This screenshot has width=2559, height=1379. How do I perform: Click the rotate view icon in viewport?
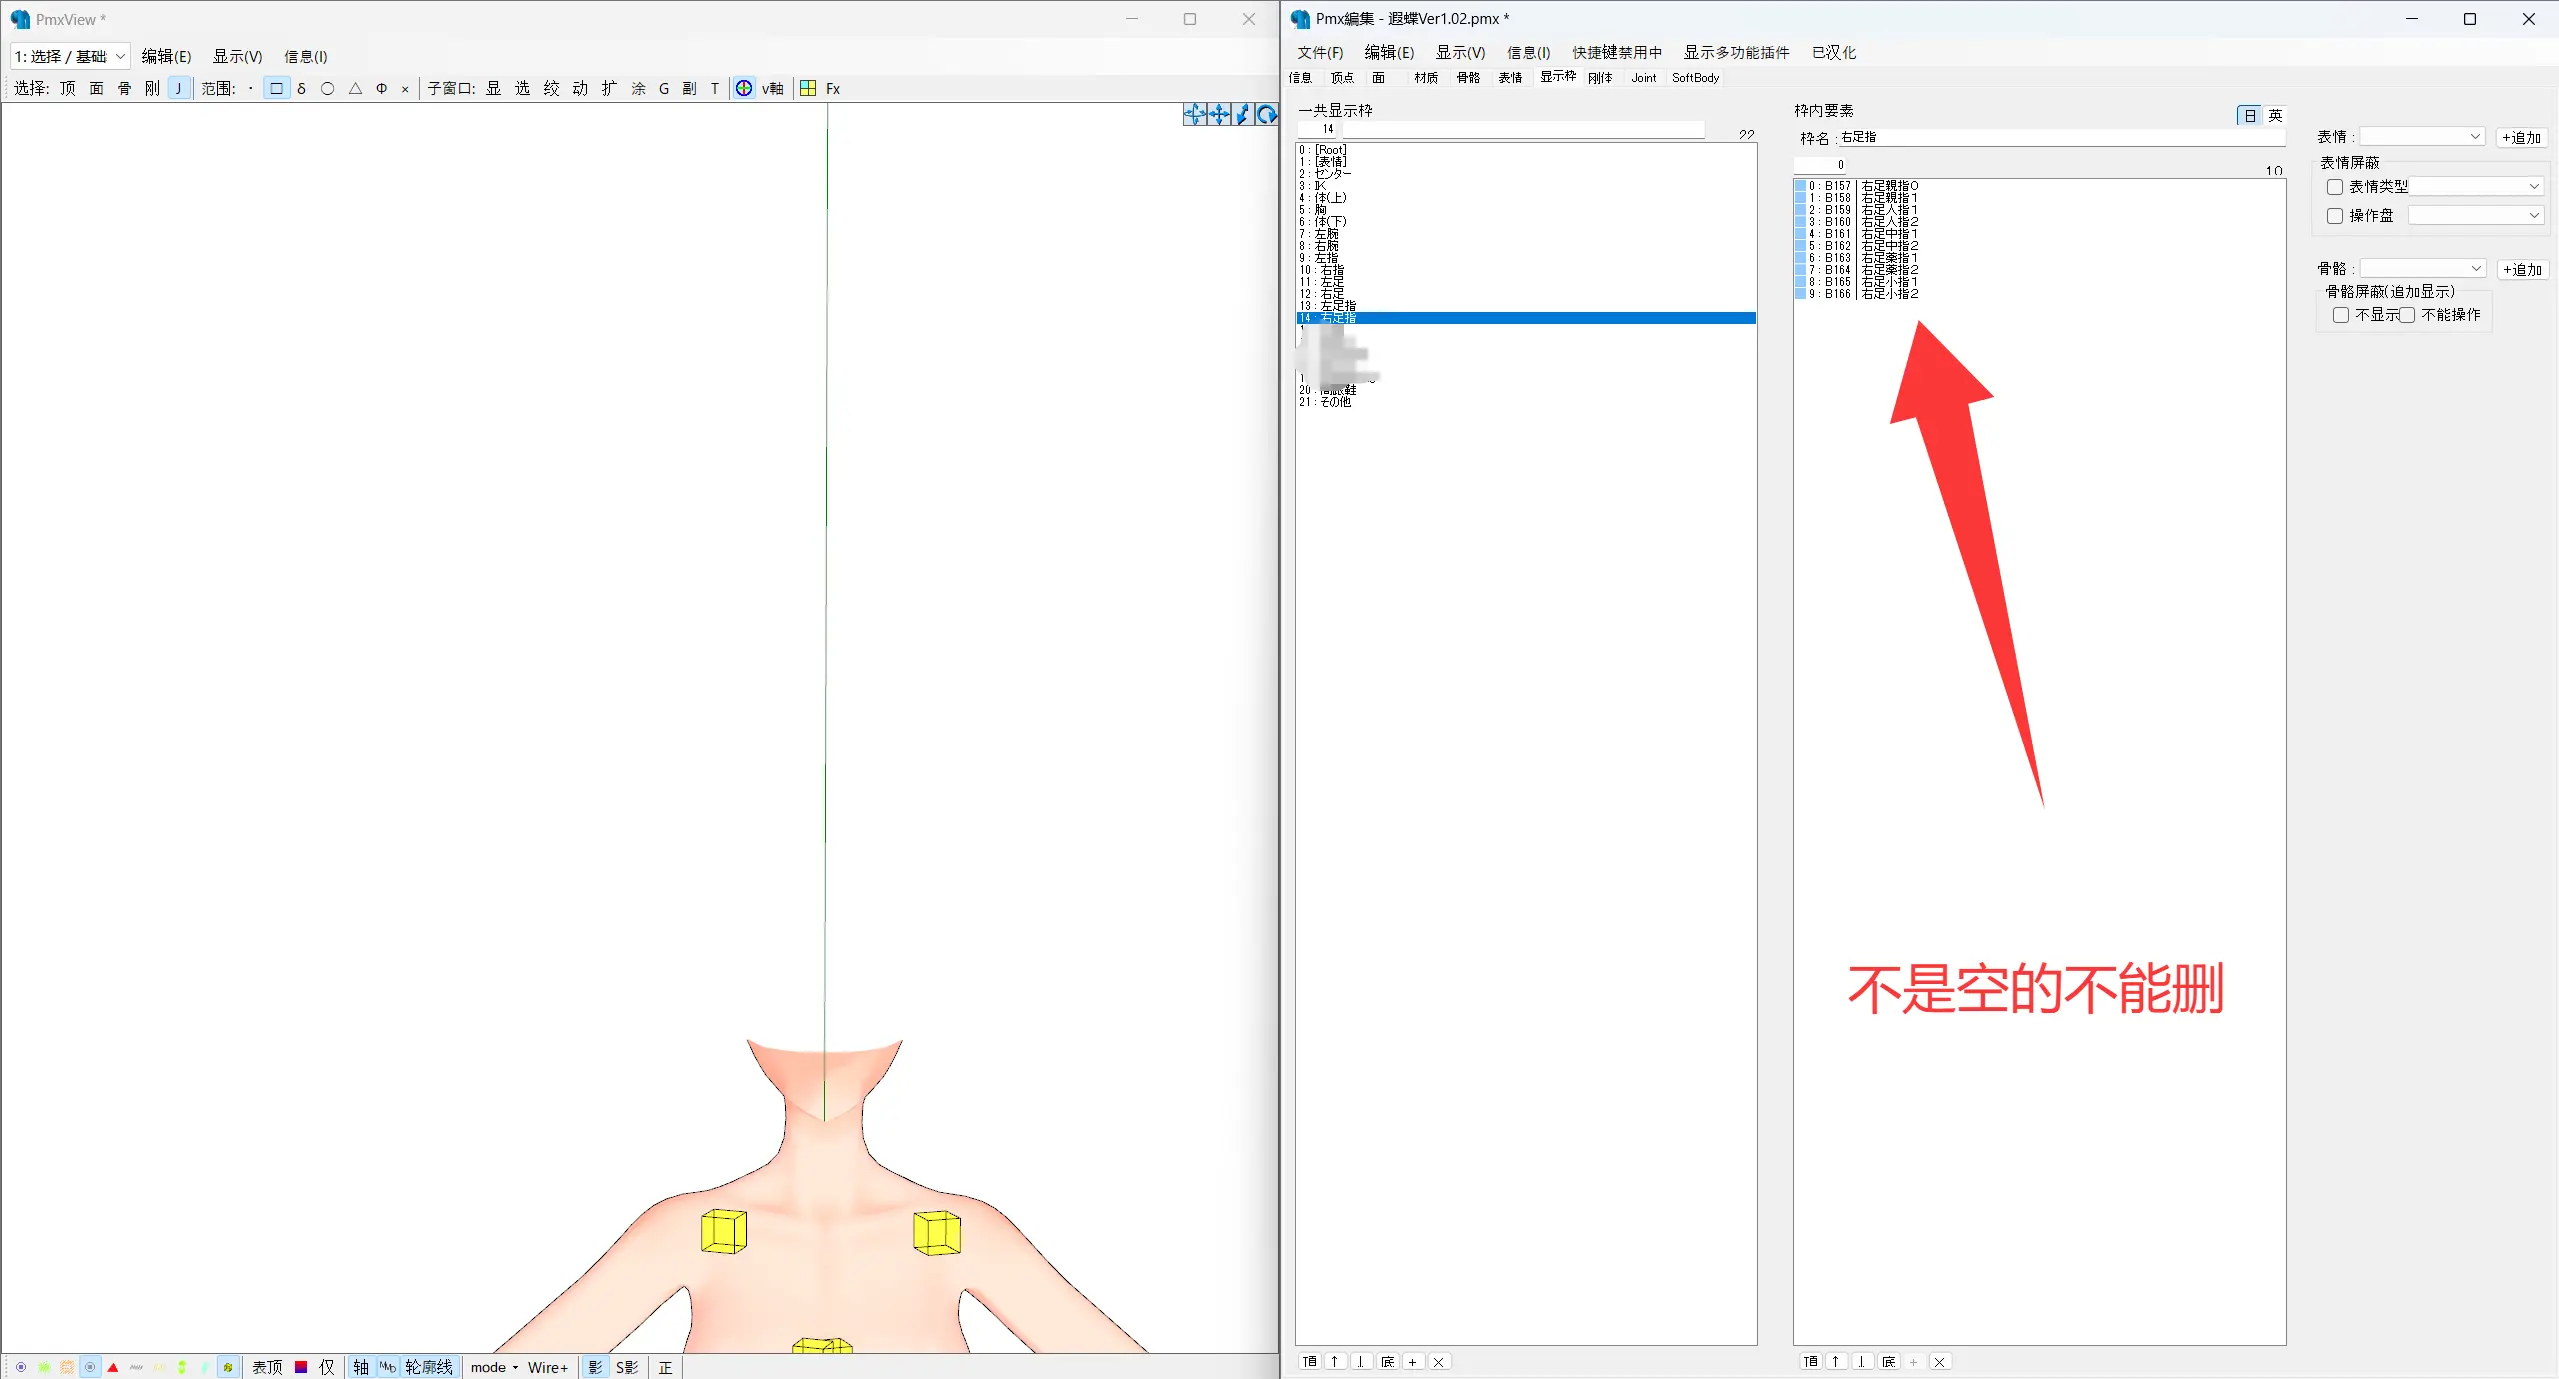(1267, 114)
